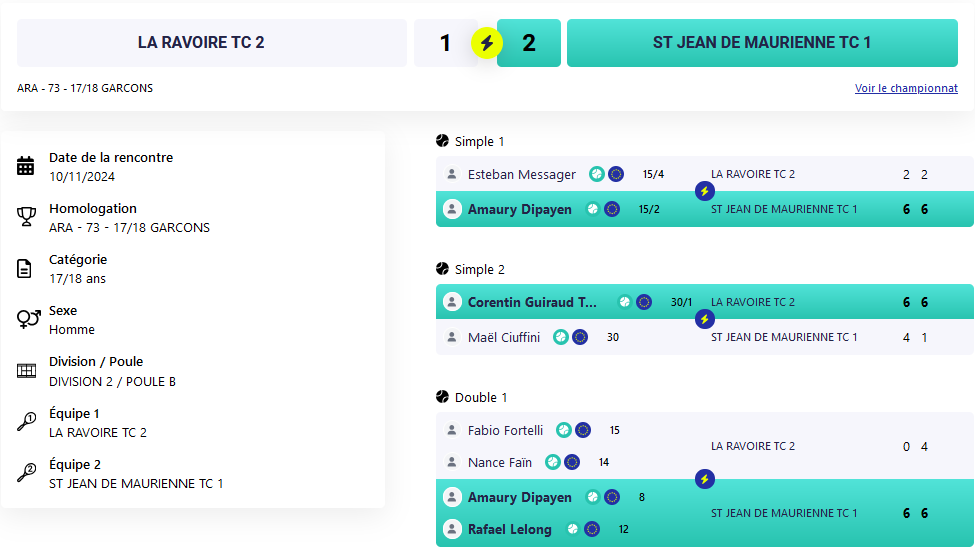
Task: Click the lightning badge in Double 1
Action: tap(705, 479)
